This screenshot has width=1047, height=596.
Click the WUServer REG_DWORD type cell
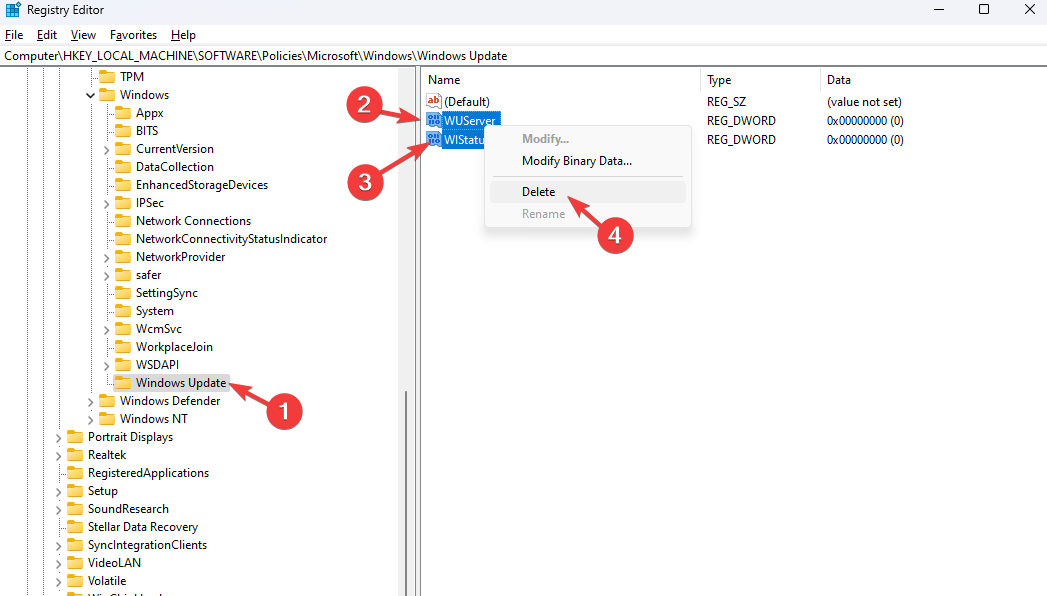tap(741, 121)
